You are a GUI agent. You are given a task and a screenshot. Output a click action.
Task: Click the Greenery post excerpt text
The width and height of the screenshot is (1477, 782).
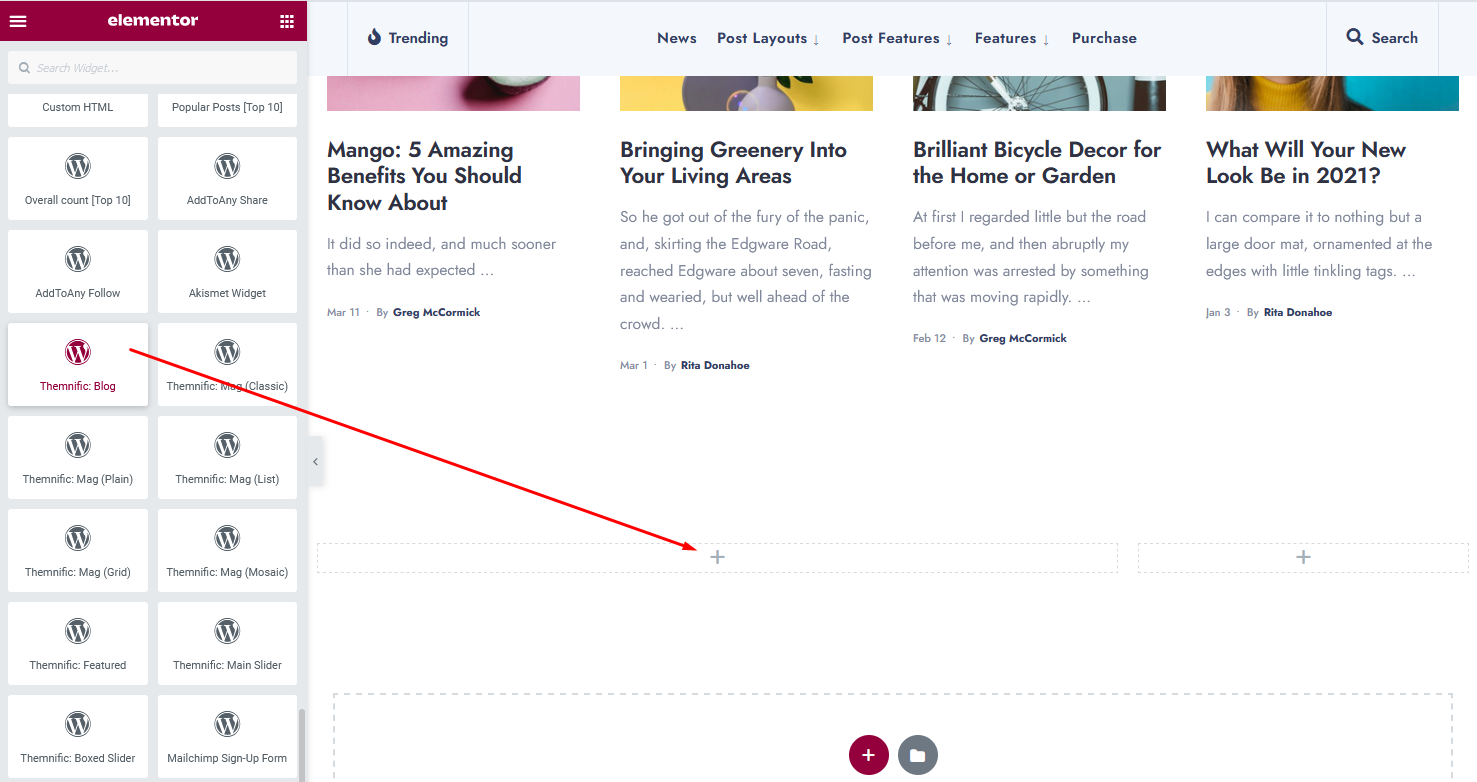tap(746, 270)
